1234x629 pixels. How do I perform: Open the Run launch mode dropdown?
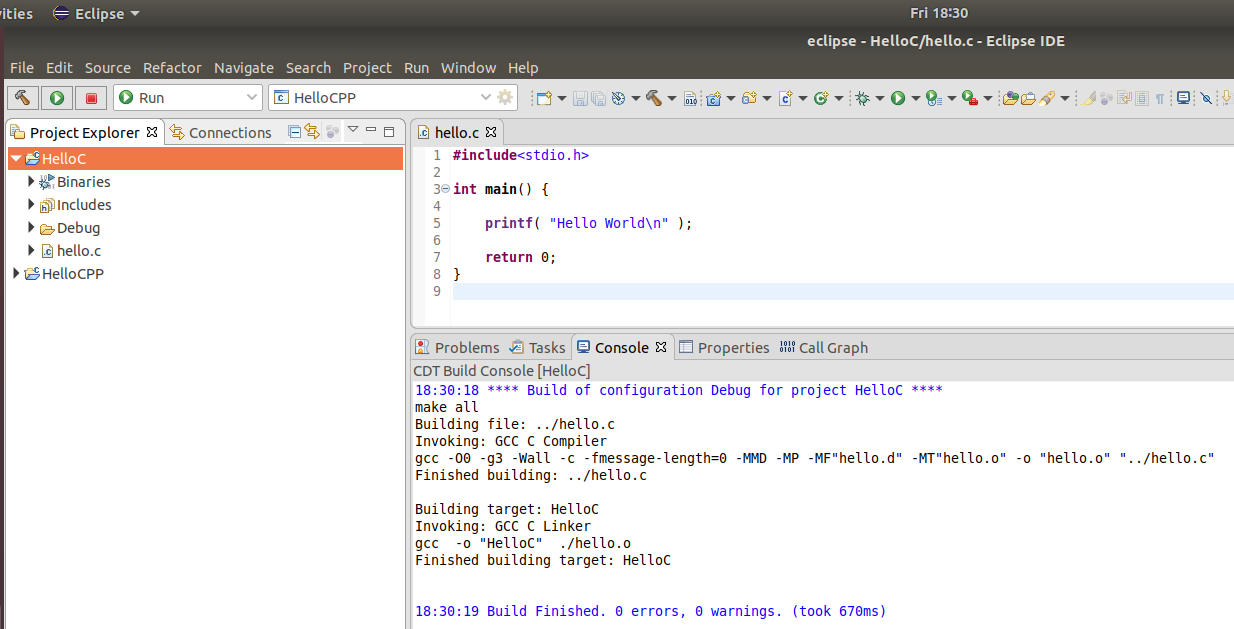(x=252, y=97)
